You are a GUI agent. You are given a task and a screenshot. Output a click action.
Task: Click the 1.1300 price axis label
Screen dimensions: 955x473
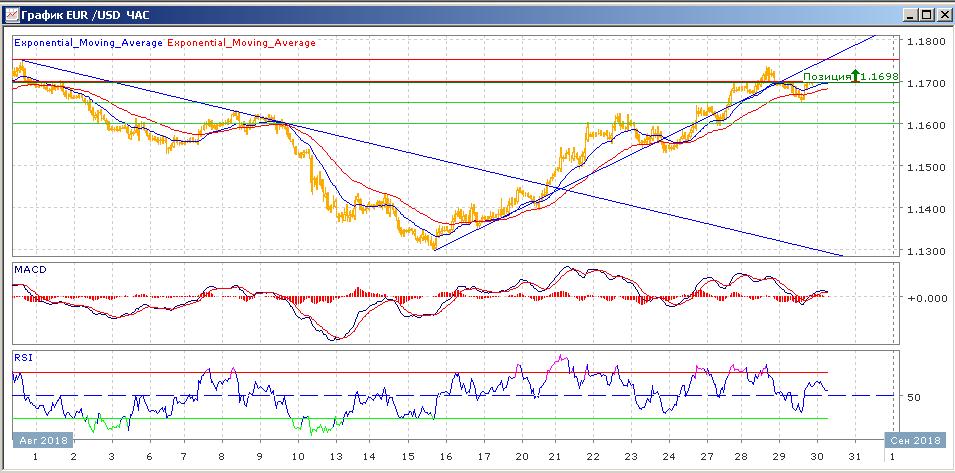pos(924,251)
